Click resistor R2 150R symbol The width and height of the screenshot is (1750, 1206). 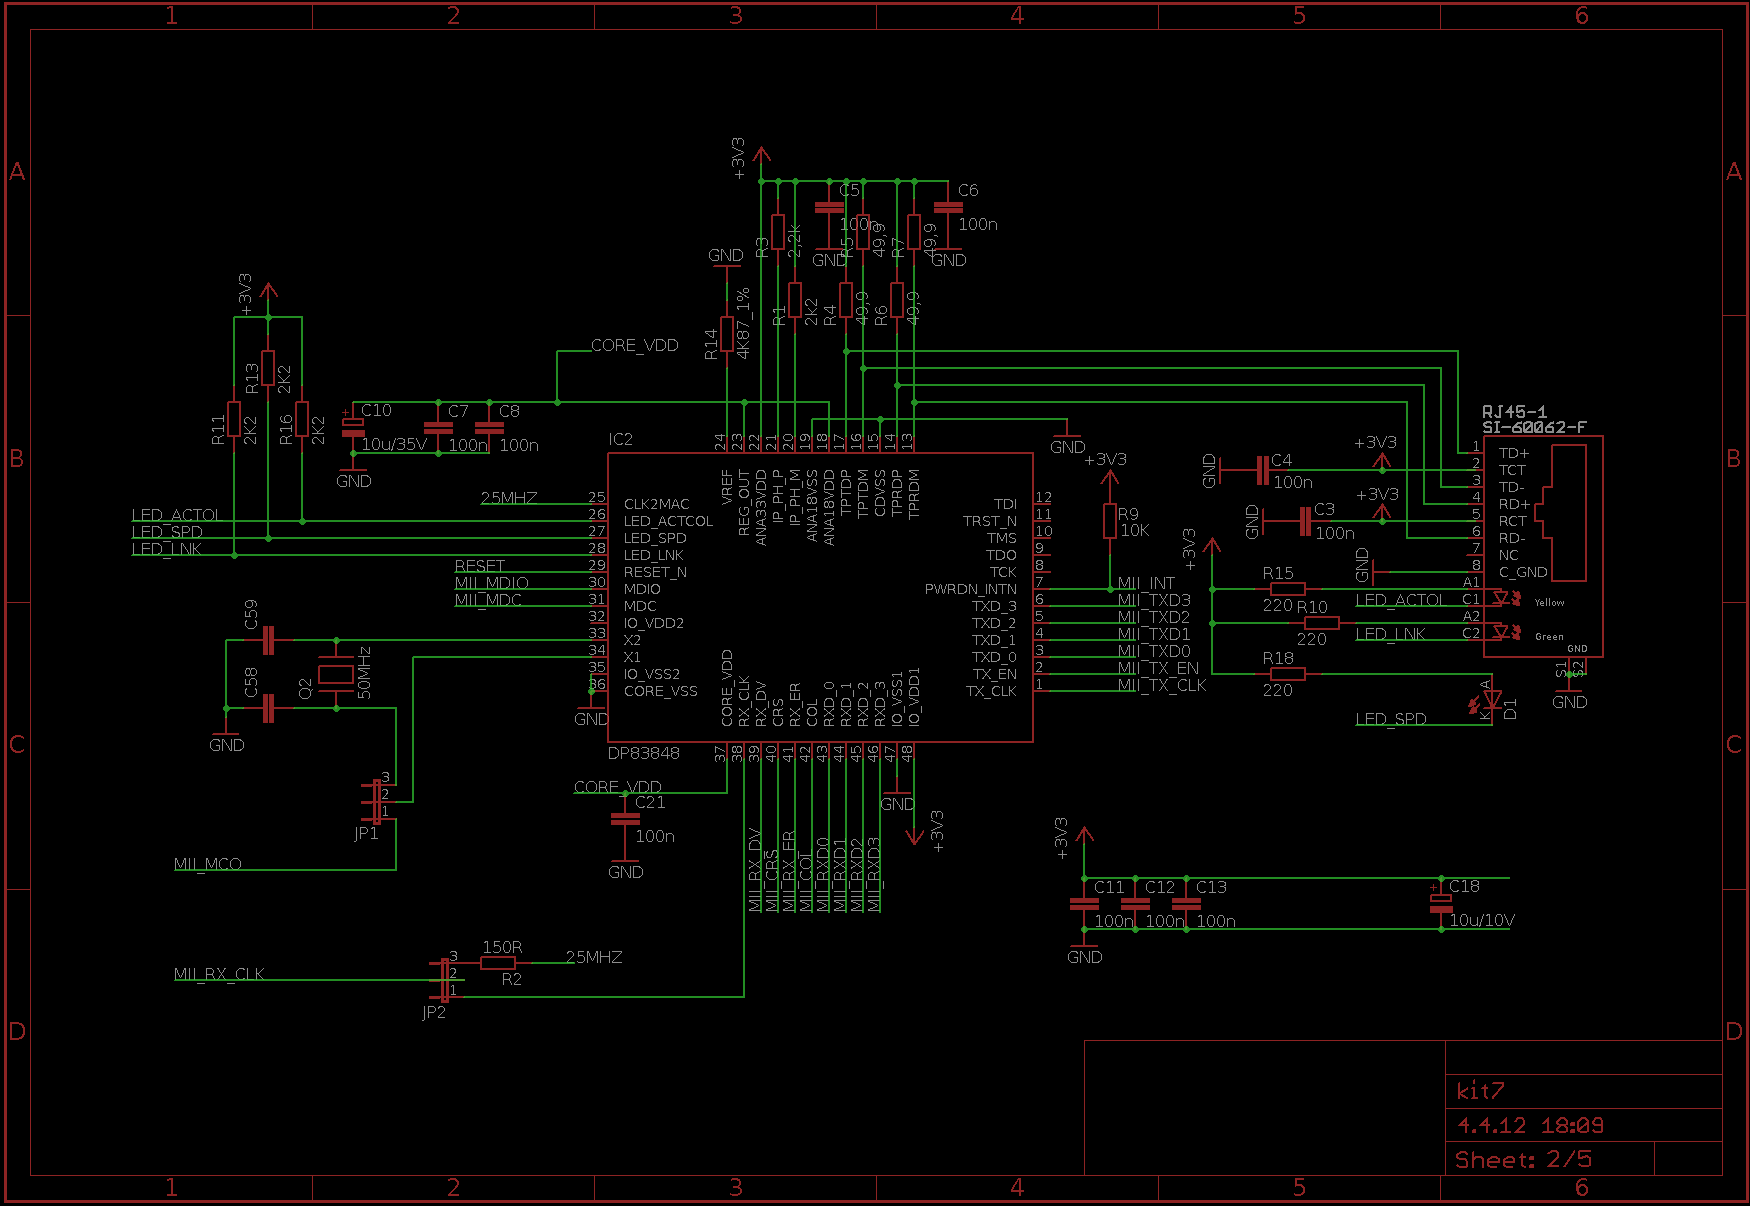[497, 963]
